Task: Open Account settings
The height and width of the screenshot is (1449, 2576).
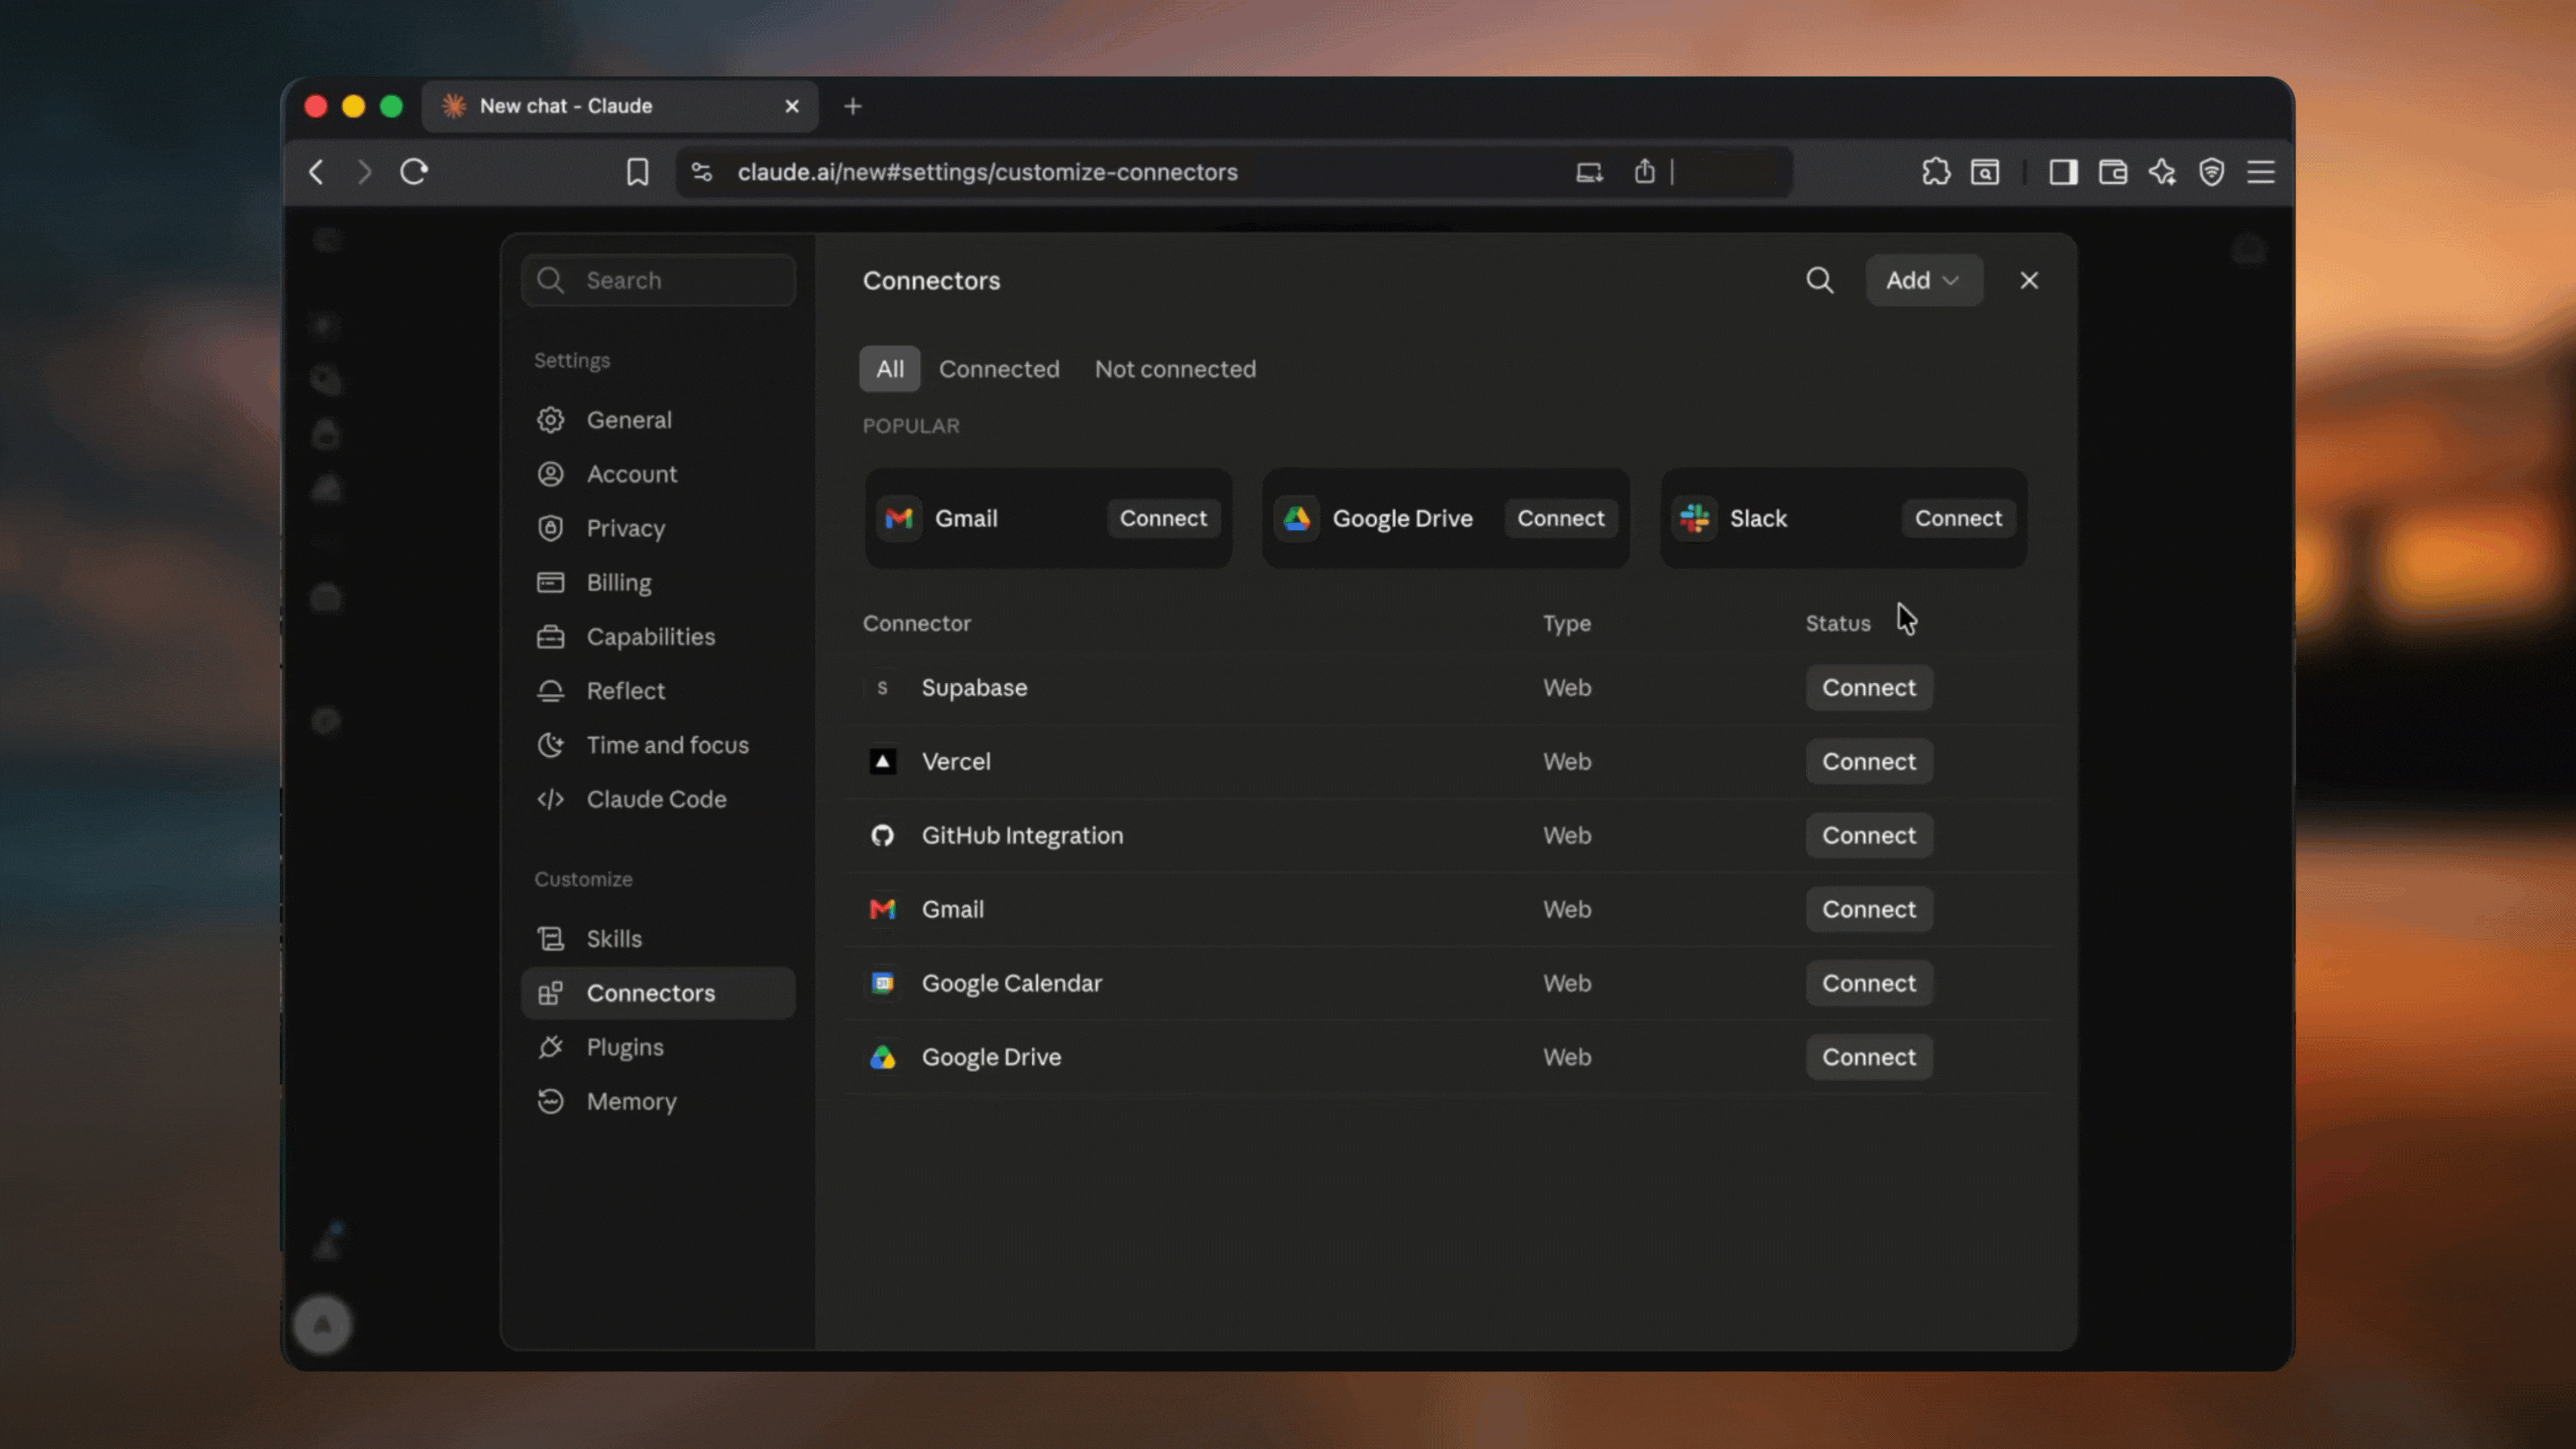Action: pos(659,474)
